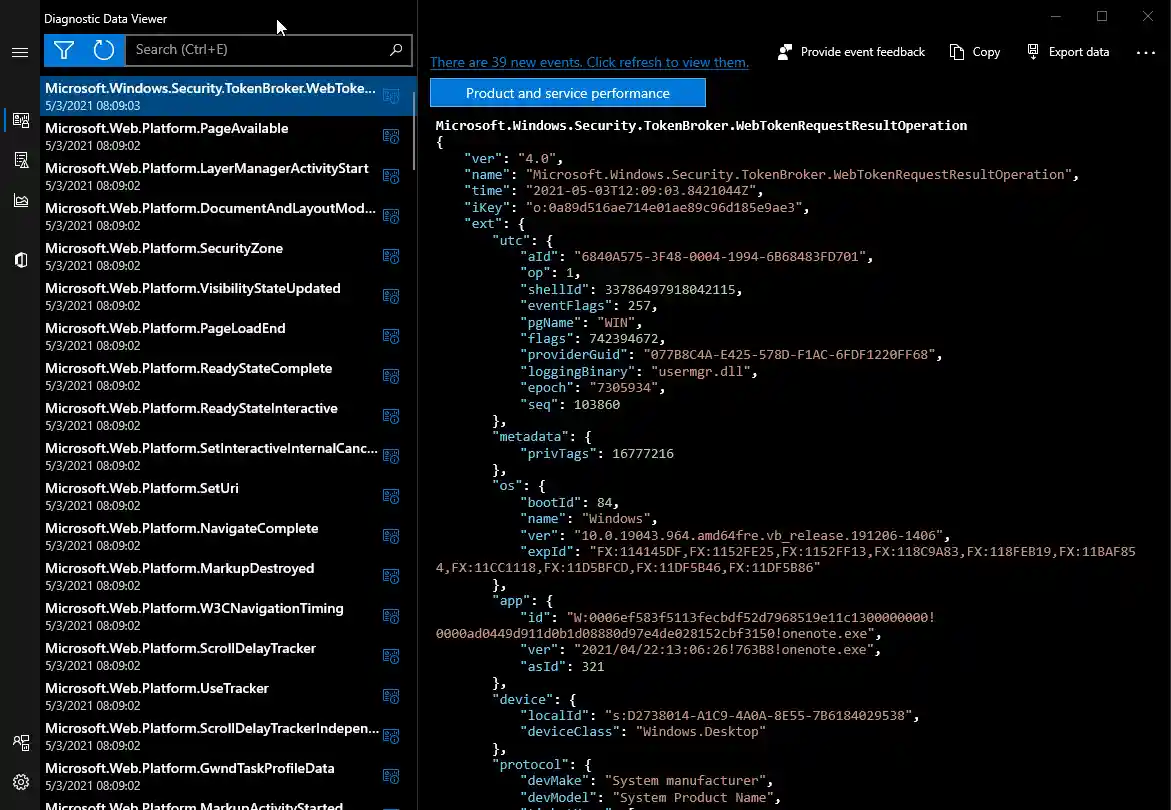The image size is (1171, 810).
Task: Copy the event data
Action: (x=975, y=52)
